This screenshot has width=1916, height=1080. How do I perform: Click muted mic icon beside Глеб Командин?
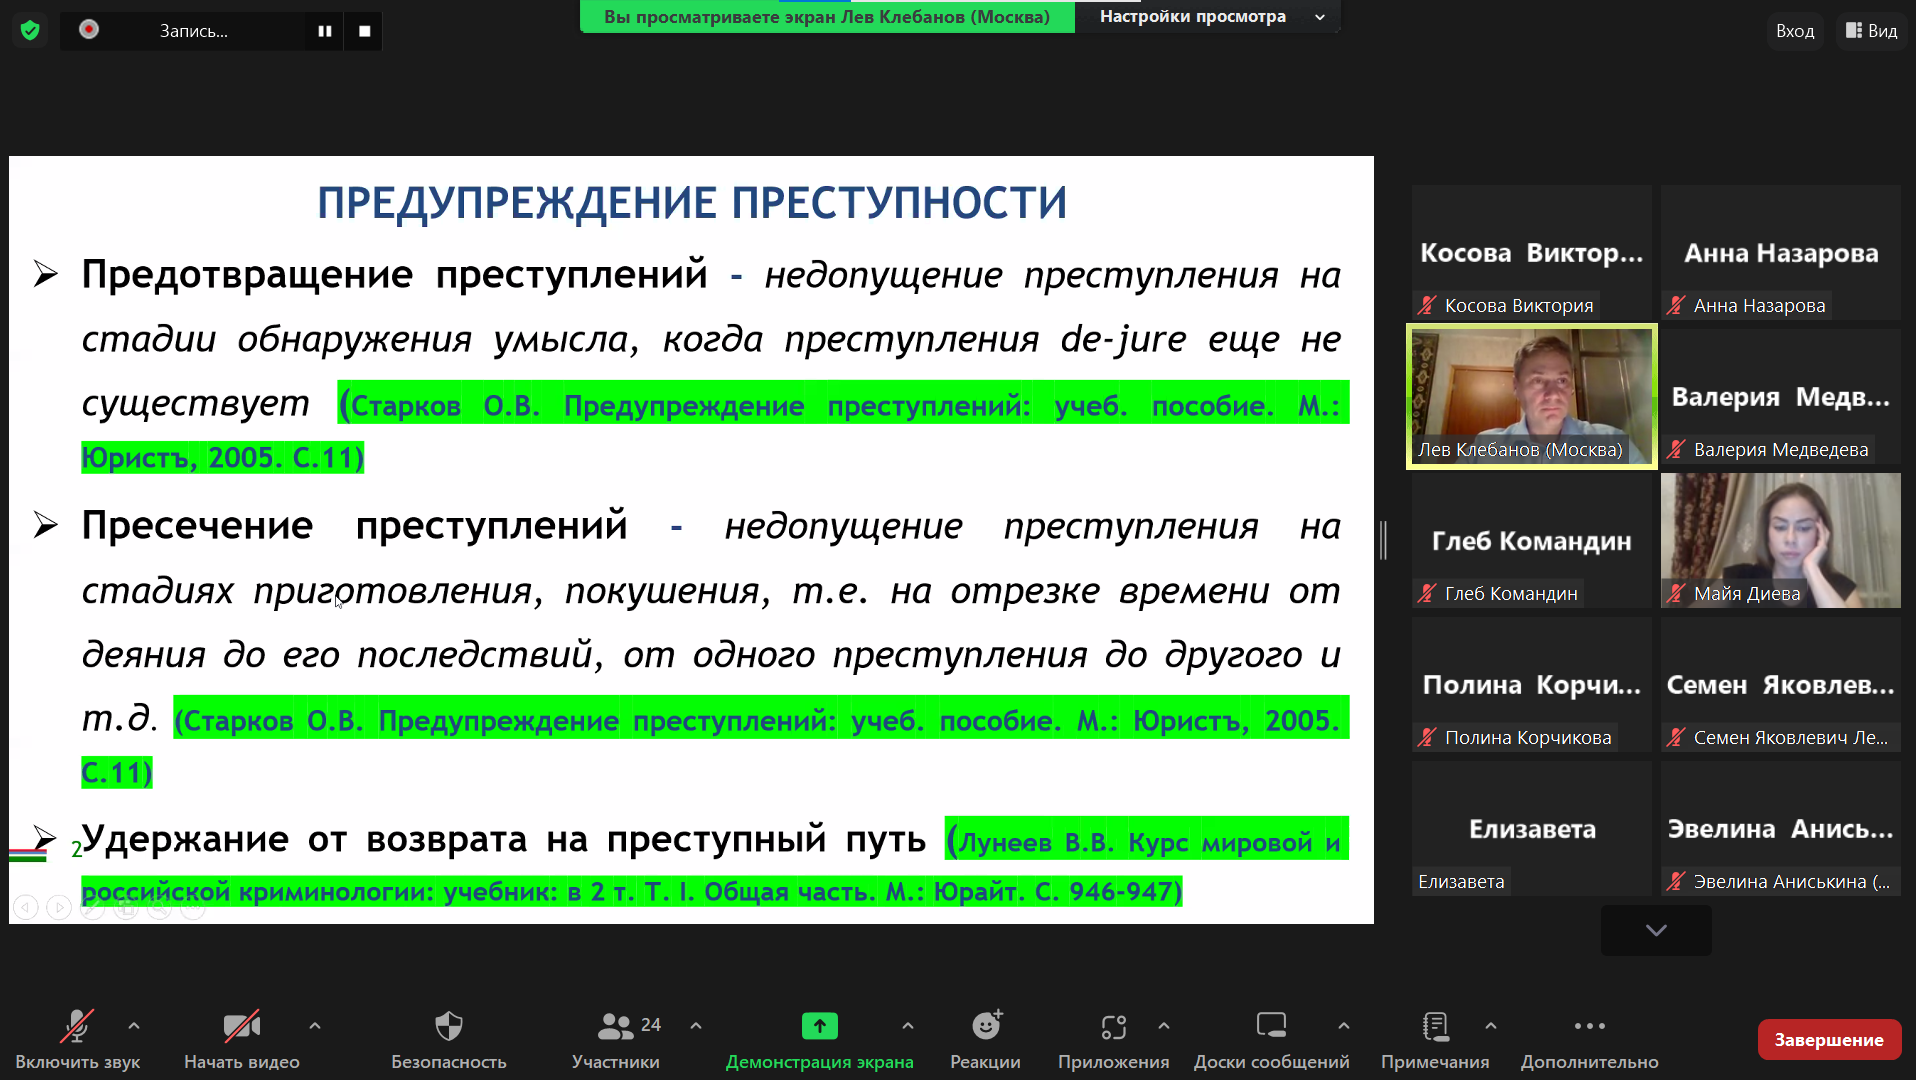1427,594
